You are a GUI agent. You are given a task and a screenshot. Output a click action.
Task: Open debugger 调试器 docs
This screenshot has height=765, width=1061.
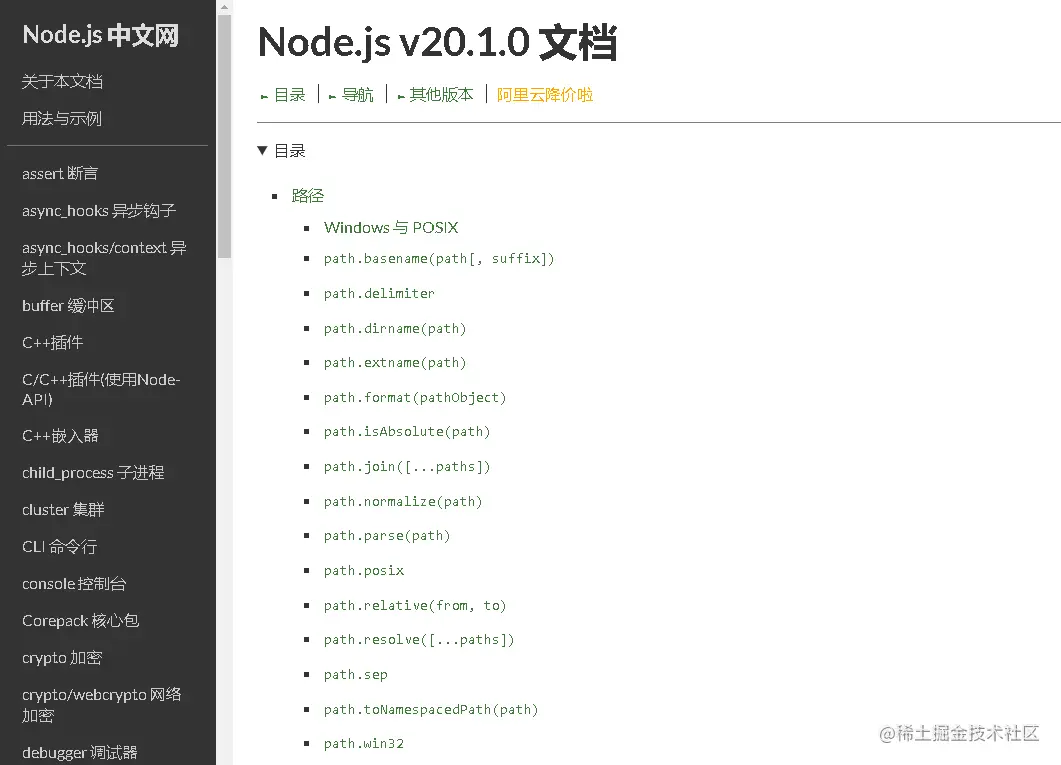point(79,752)
